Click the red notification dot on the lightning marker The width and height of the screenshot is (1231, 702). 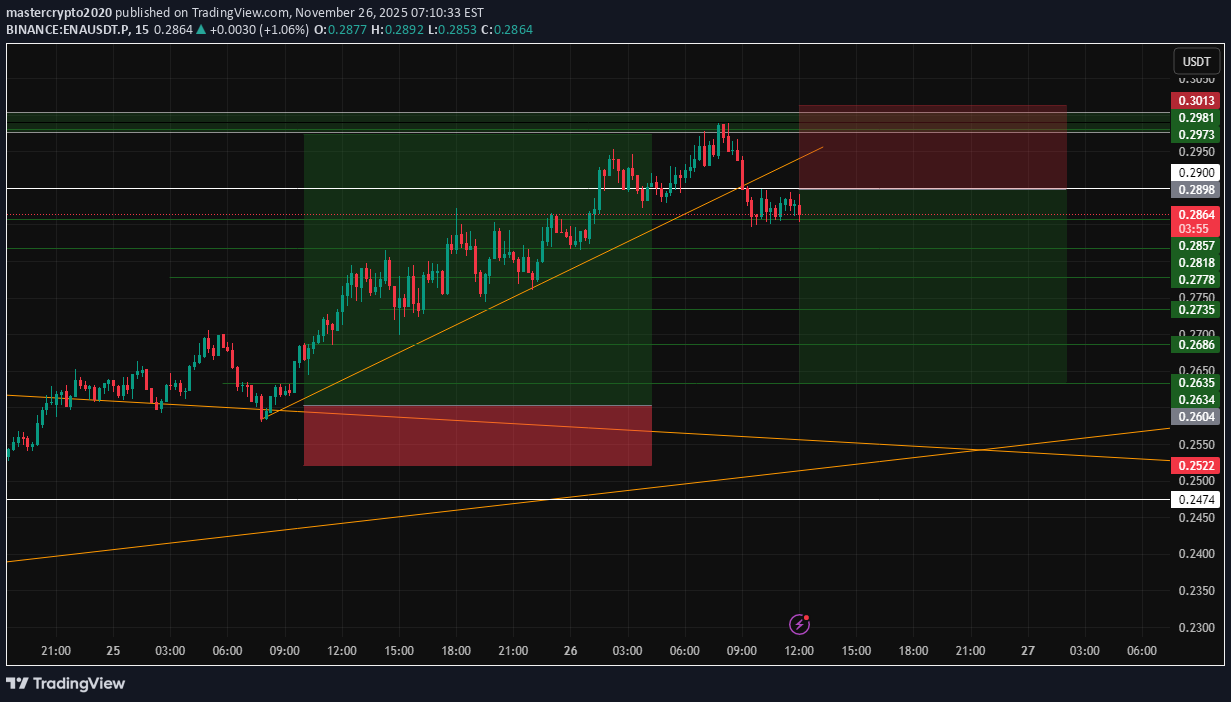tap(807, 617)
